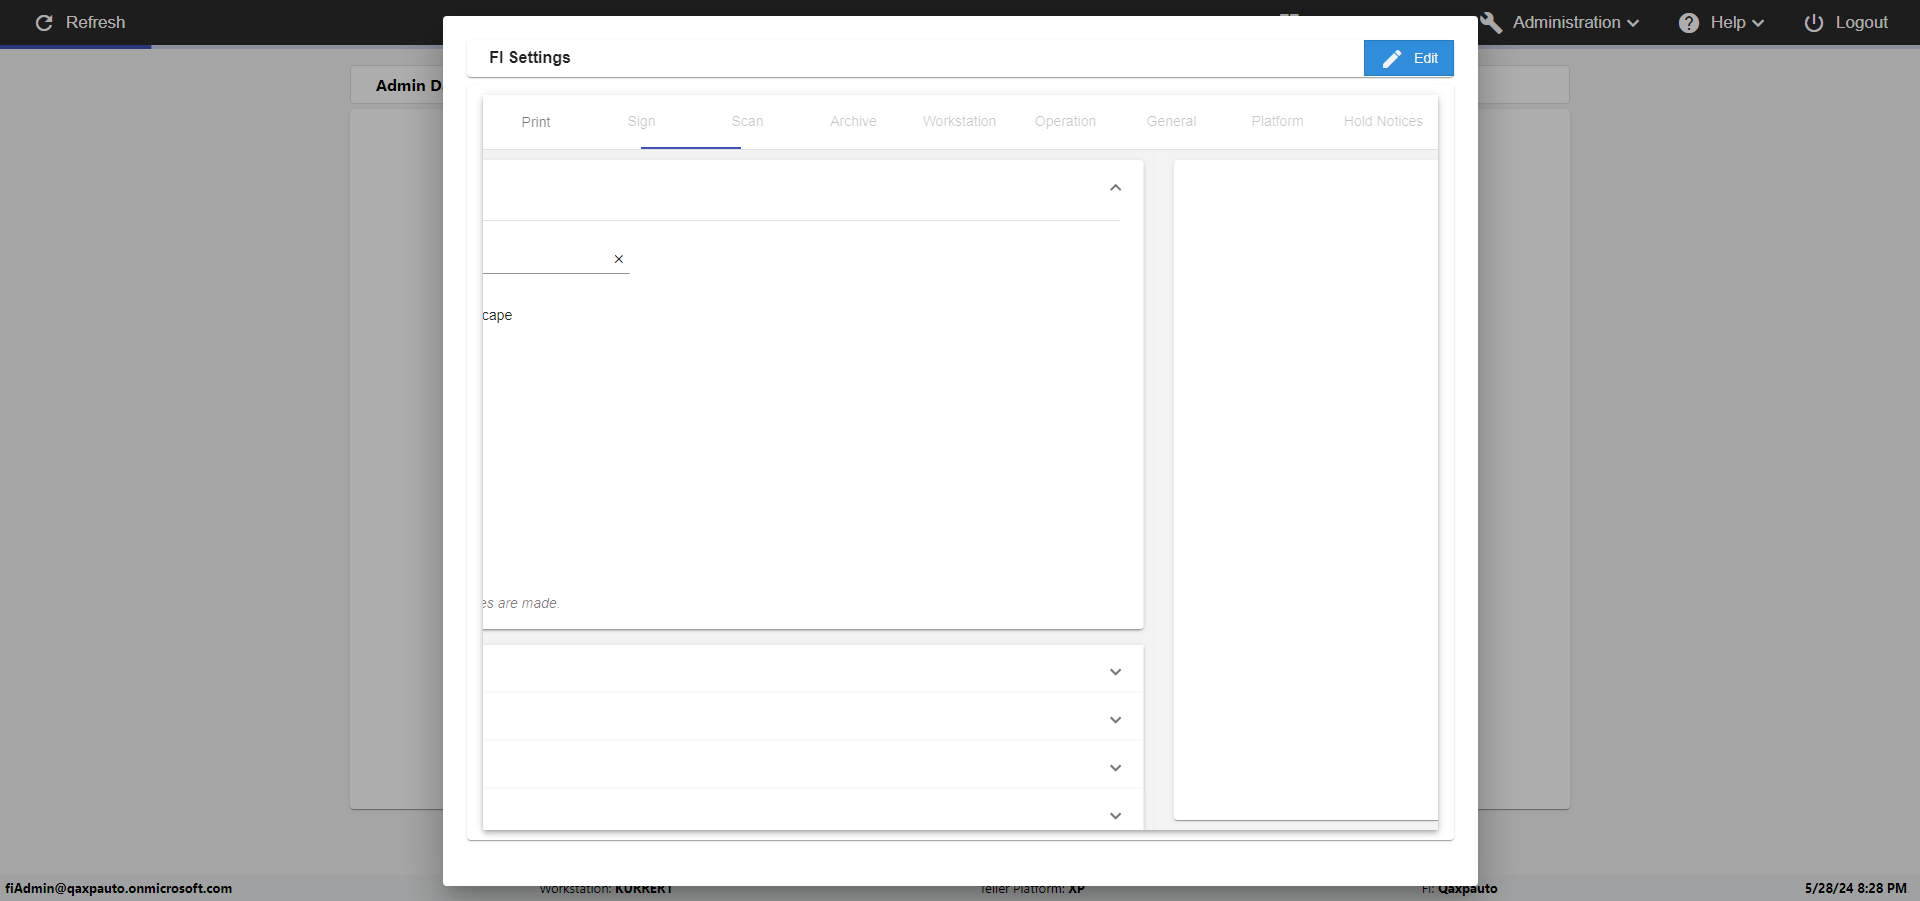This screenshot has height=901, width=1920.
Task: Switch to the Sign tab
Action: click(x=642, y=122)
